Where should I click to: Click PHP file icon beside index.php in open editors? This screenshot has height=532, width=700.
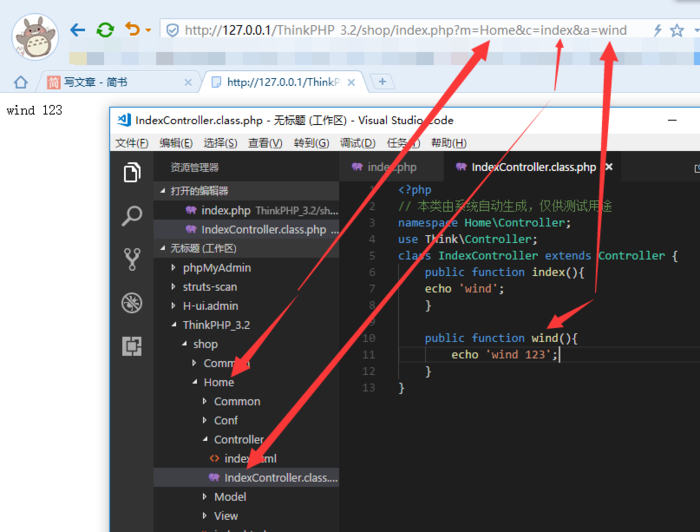coord(191,210)
